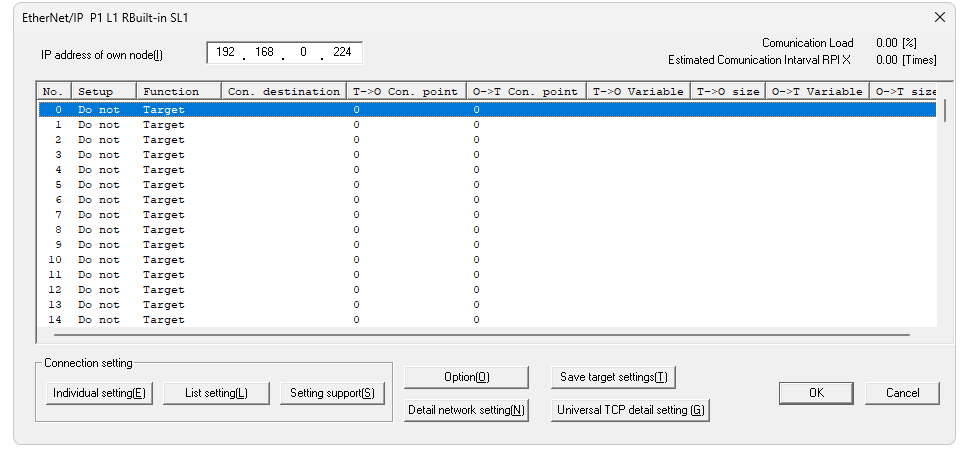Screen dimensions: 974x468
Task: Click the Individual setting(E) button
Action: [x=99, y=393]
